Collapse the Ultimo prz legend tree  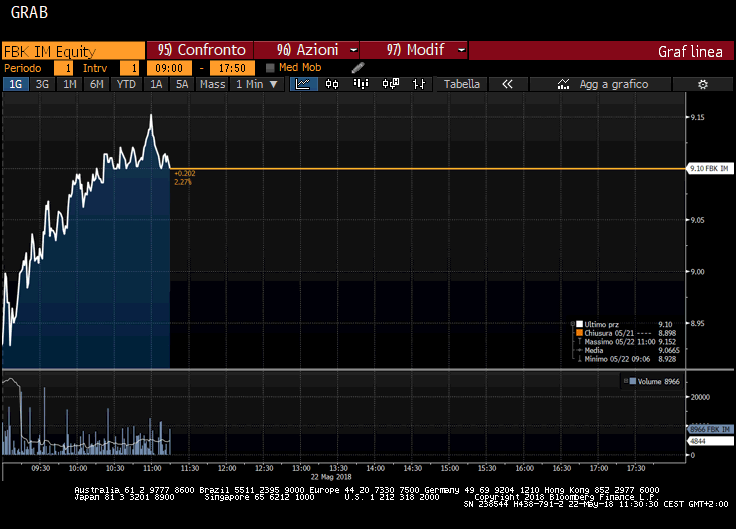[x=579, y=325]
